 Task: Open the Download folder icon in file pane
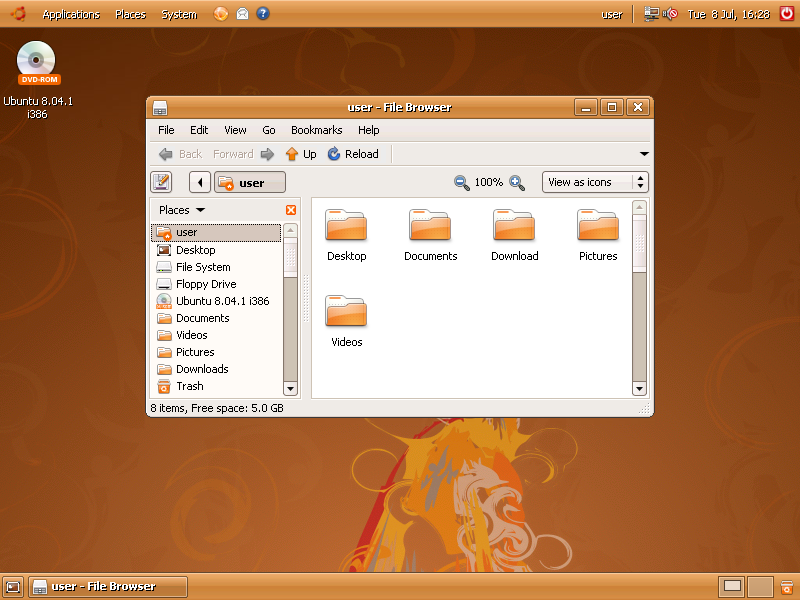pyautogui.click(x=514, y=225)
